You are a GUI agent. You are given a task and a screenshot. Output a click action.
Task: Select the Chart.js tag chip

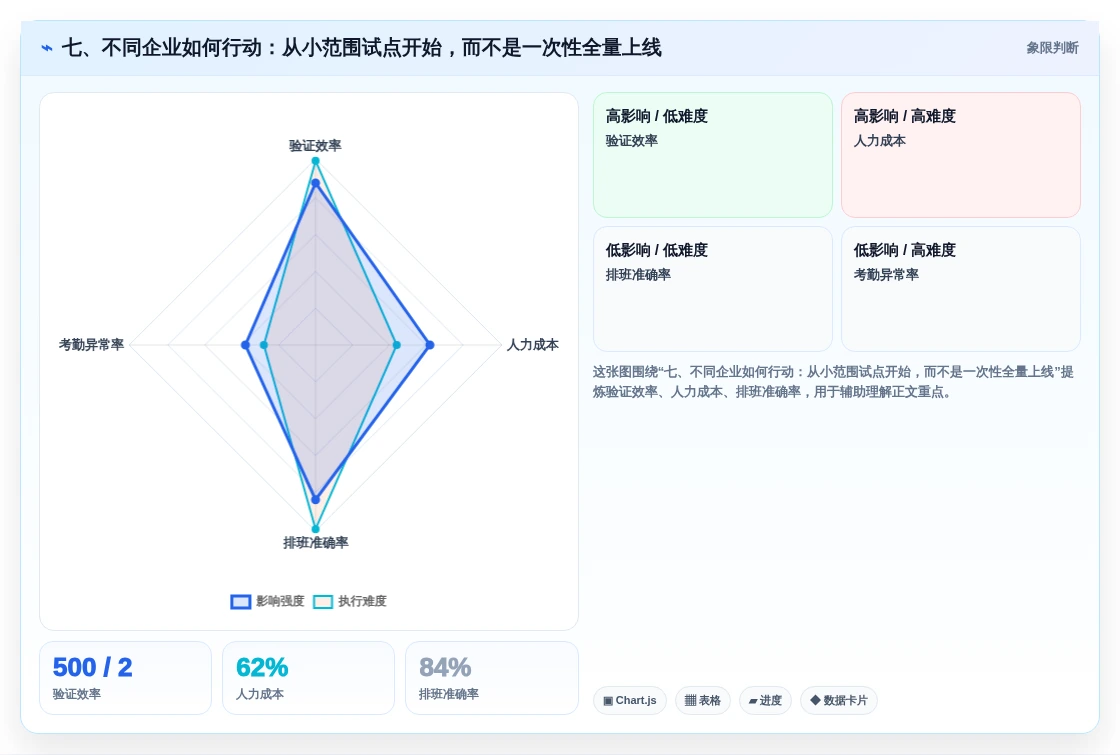pyautogui.click(x=630, y=700)
